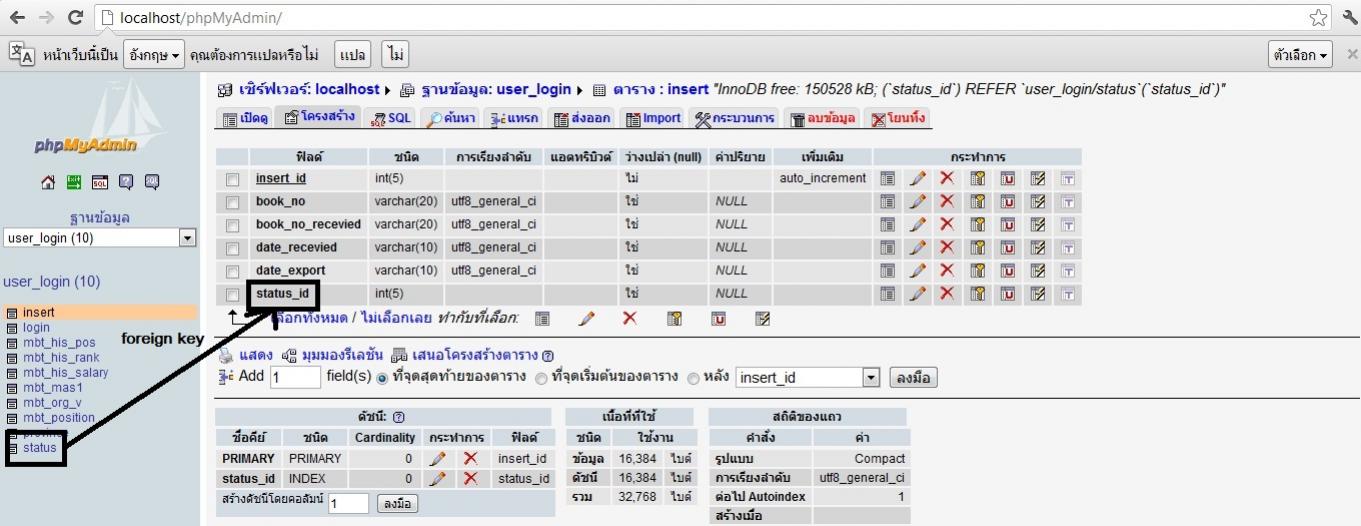
Task: Open the phpMyAdmin documentation icon
Action: (125, 183)
